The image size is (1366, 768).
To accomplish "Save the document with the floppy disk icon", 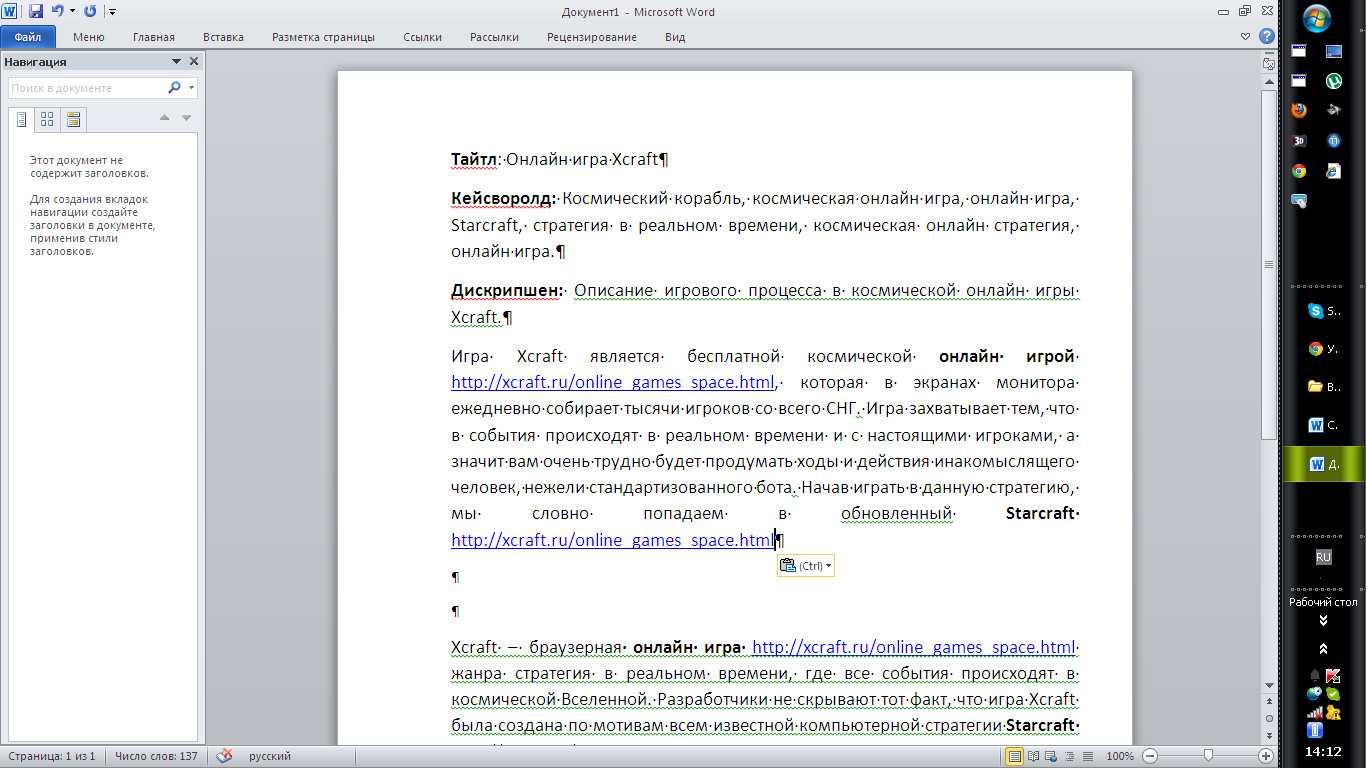I will 36,11.
